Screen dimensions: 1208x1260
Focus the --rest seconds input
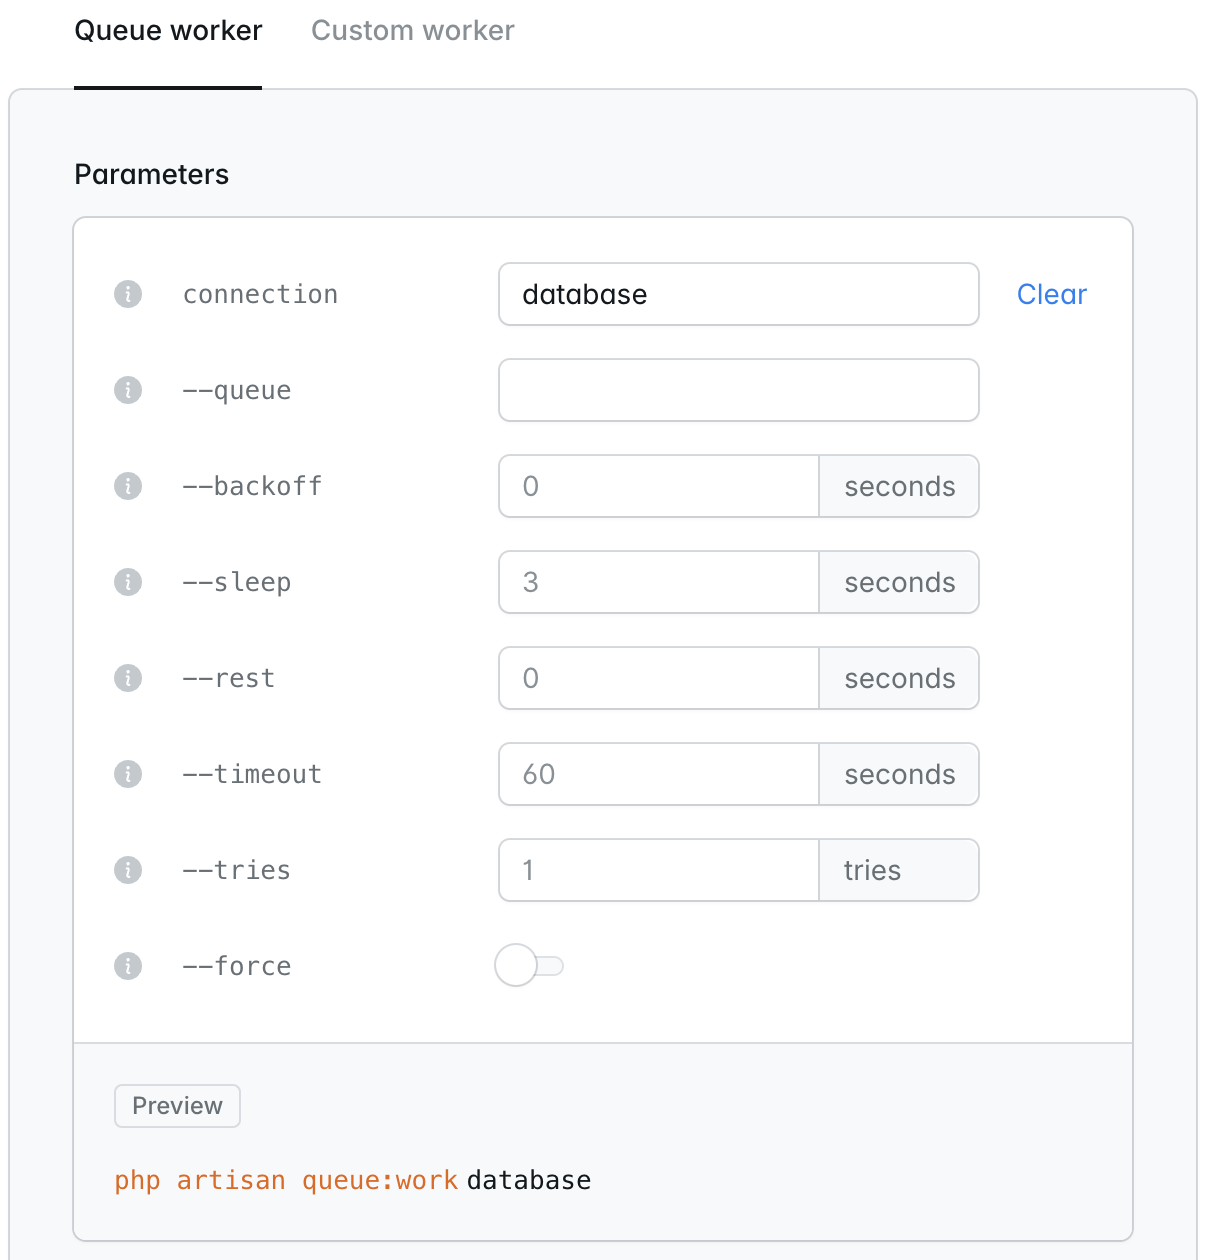coord(659,678)
